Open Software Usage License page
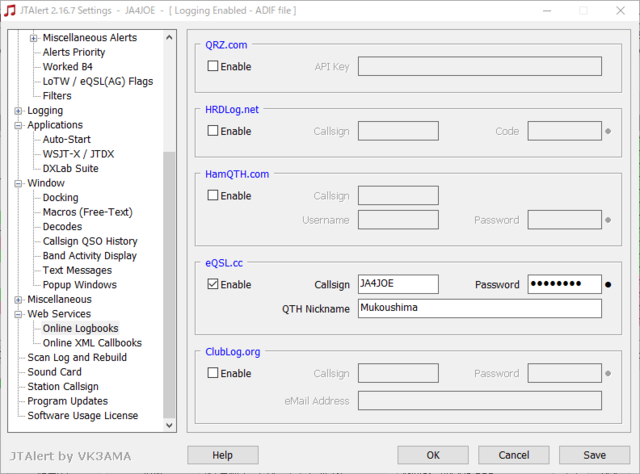 83,415
